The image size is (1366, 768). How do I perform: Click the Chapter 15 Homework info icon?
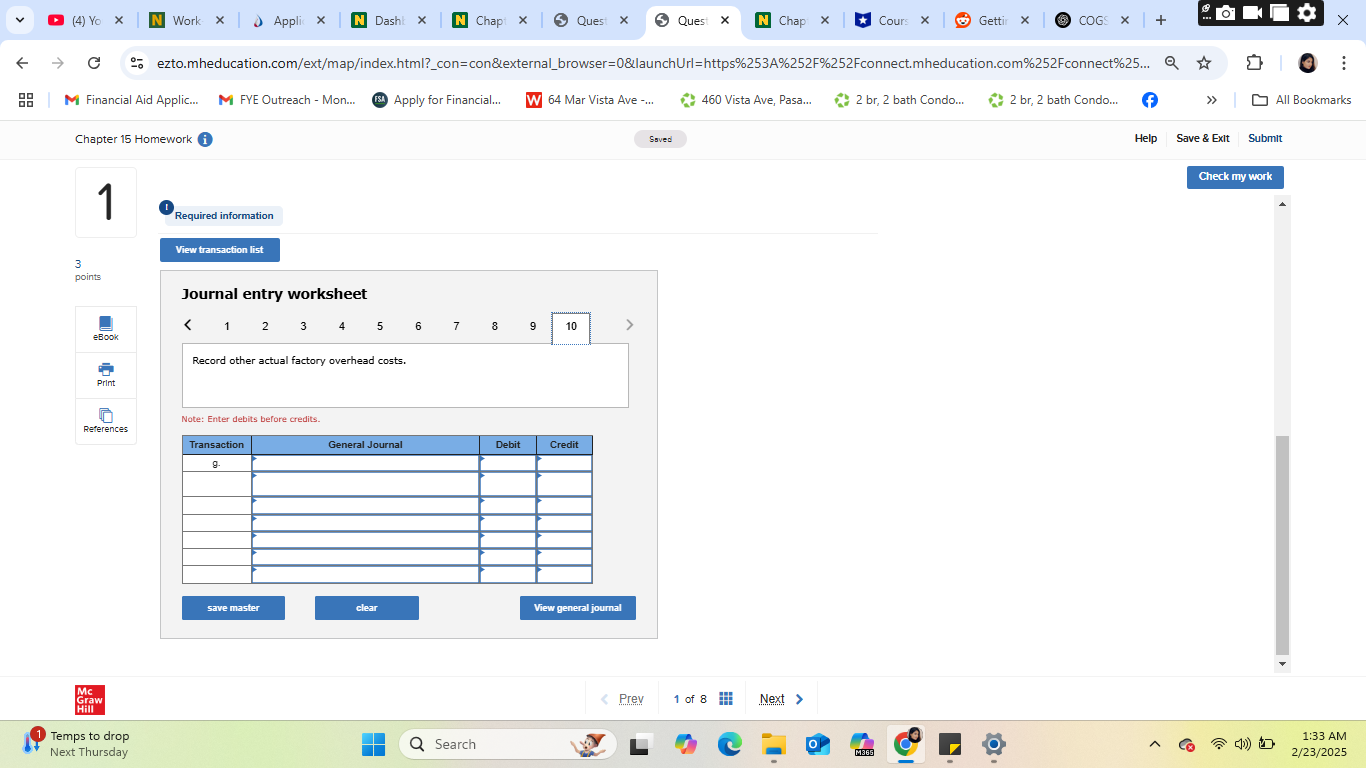pyautogui.click(x=205, y=139)
